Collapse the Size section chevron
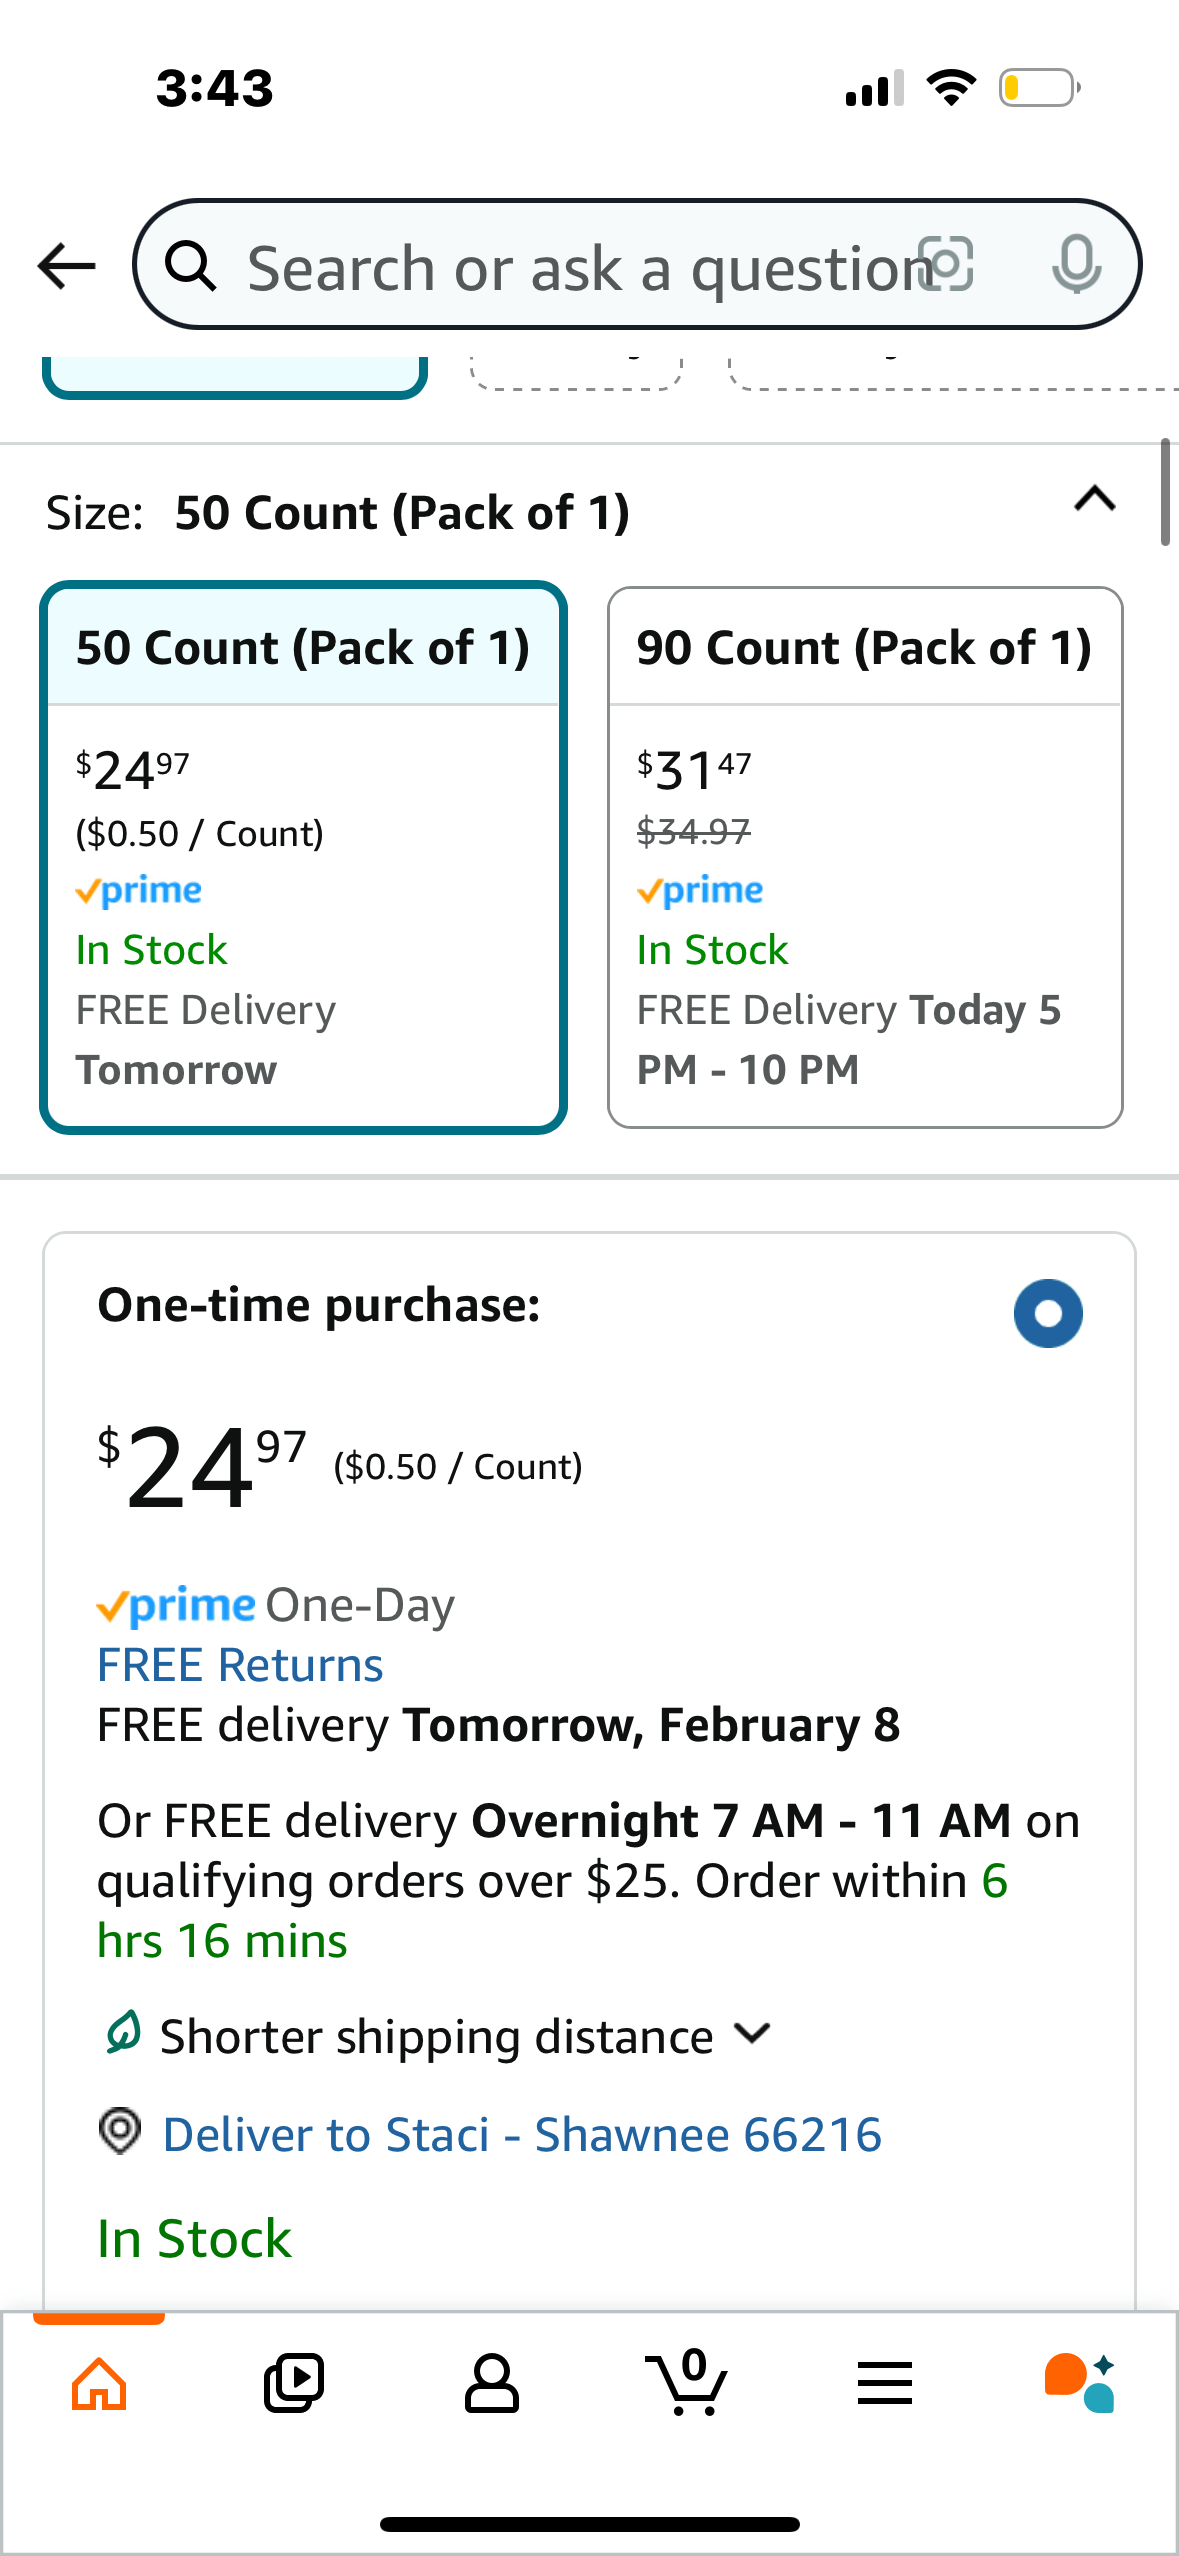1179x2556 pixels. (x=1095, y=499)
